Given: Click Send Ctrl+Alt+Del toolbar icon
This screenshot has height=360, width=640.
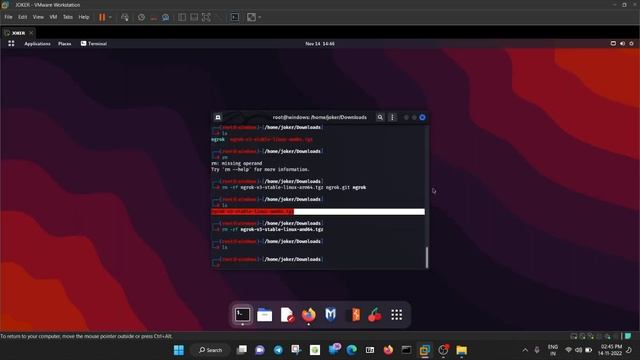Looking at the screenshot, I should point(125,17).
